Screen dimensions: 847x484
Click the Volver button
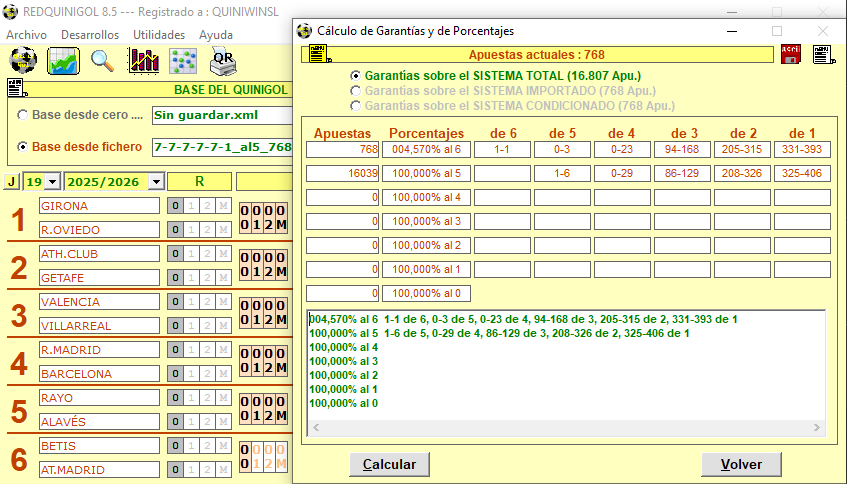tap(741, 465)
